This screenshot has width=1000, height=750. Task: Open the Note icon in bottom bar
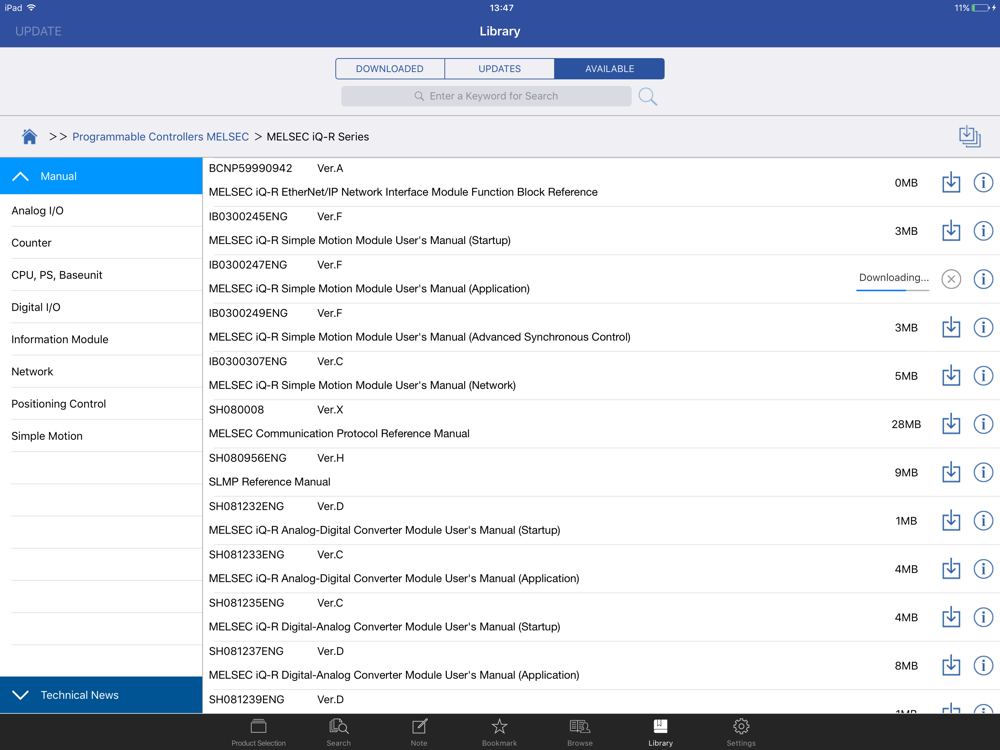(419, 731)
